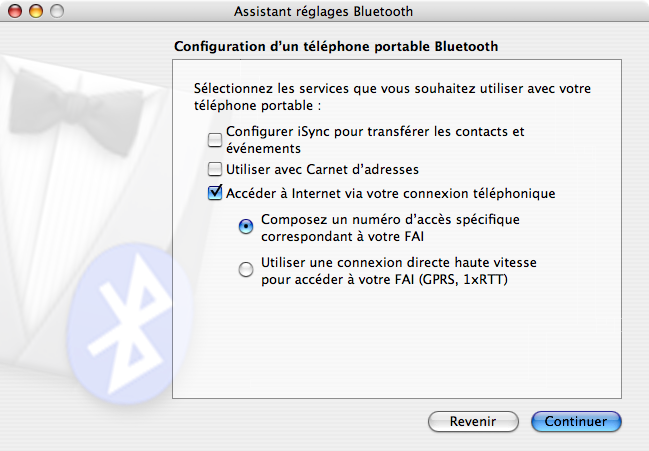Click the Configuration d'un téléphone portable heading
Viewport: 649px width, 451px height.
(x=336, y=46)
